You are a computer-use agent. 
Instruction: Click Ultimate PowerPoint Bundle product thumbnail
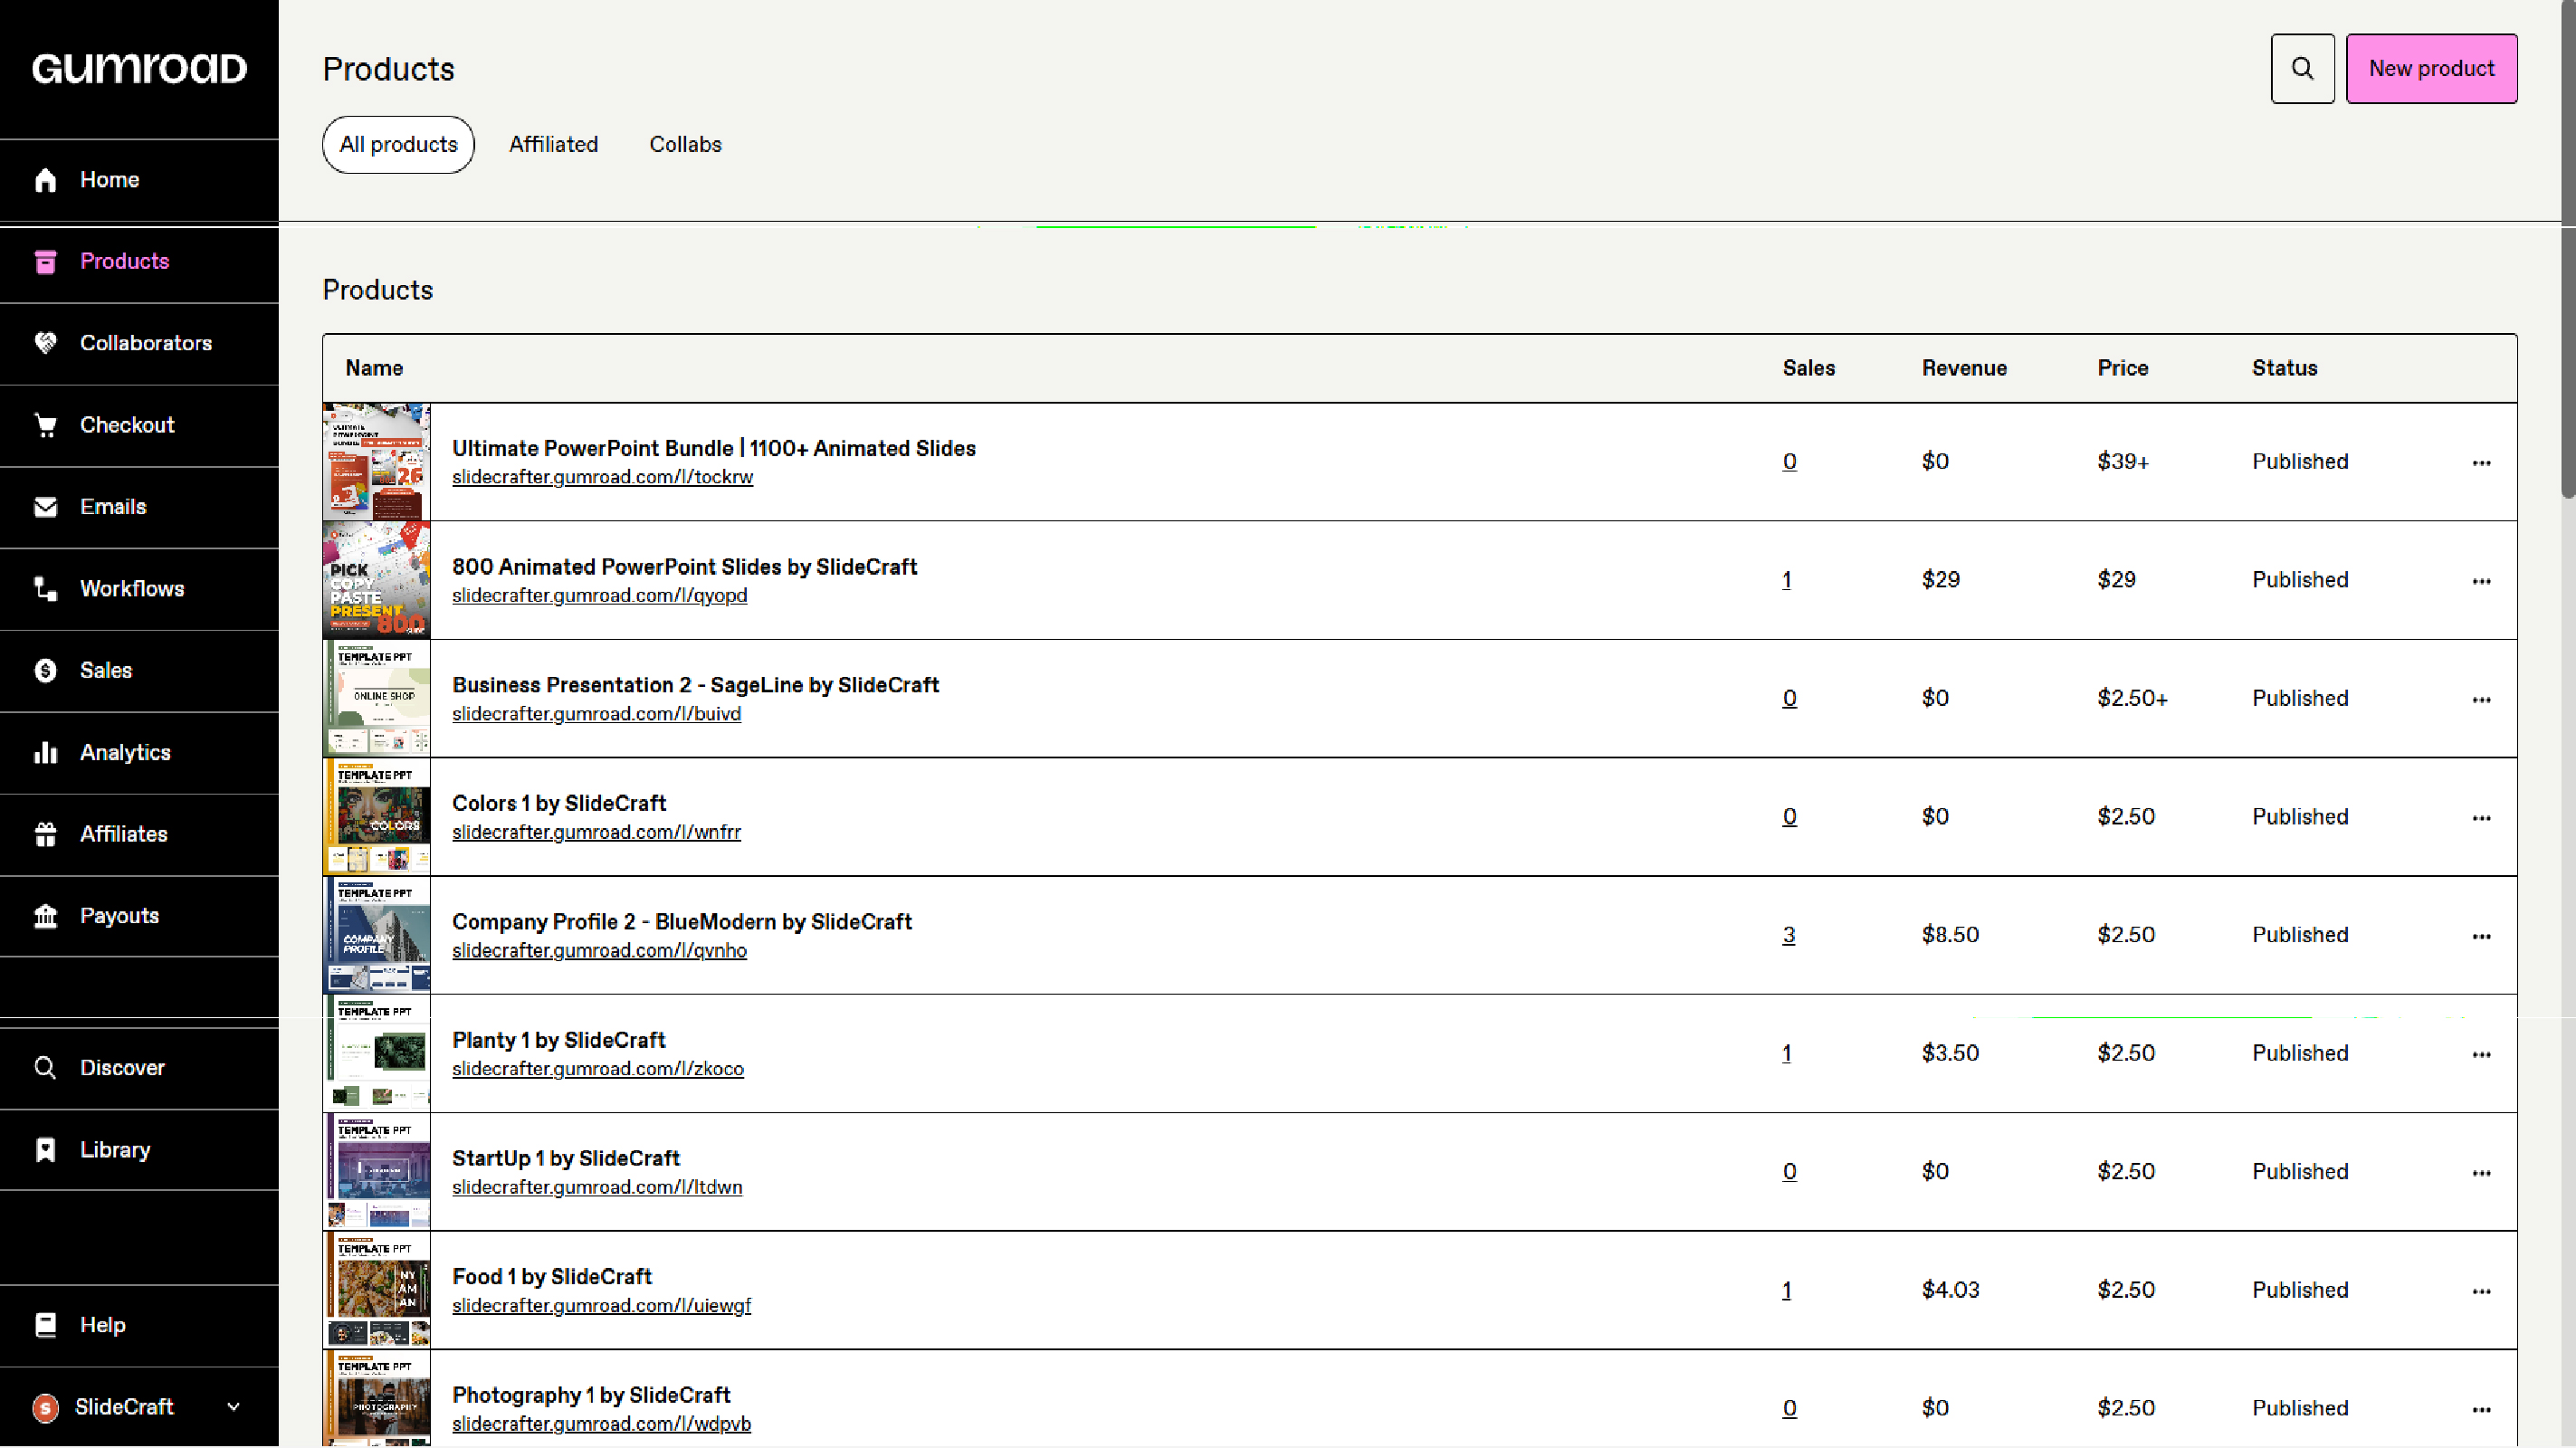coord(377,462)
